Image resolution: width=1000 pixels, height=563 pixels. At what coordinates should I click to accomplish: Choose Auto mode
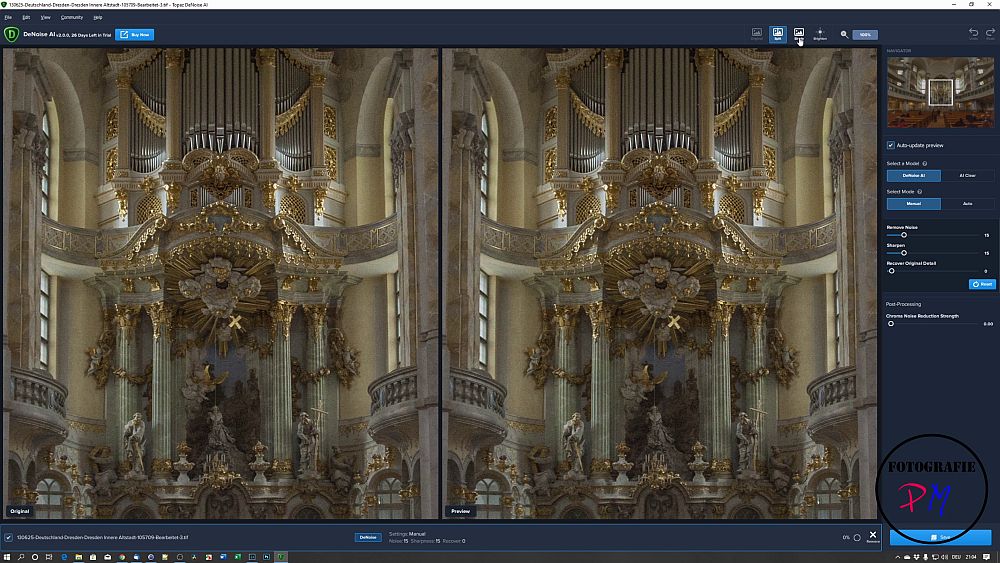pos(967,203)
